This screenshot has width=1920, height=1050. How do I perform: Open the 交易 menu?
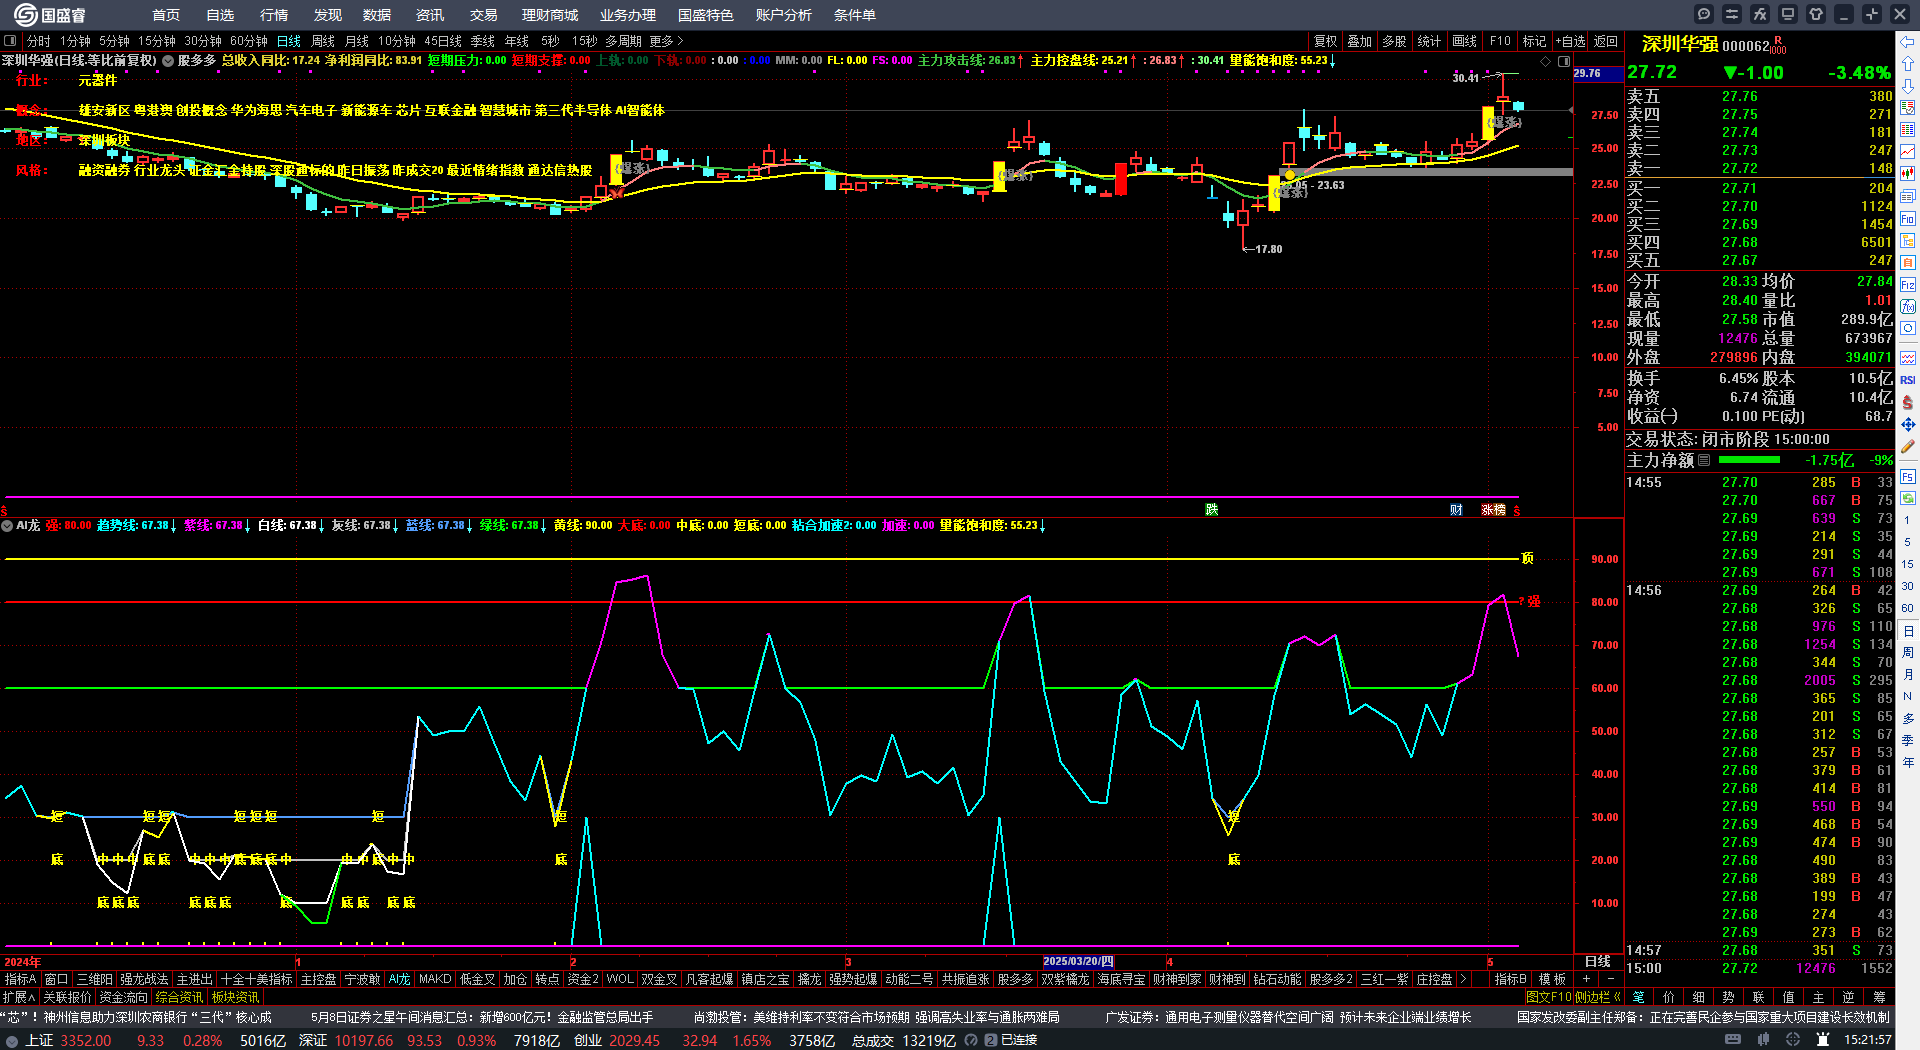click(x=483, y=15)
